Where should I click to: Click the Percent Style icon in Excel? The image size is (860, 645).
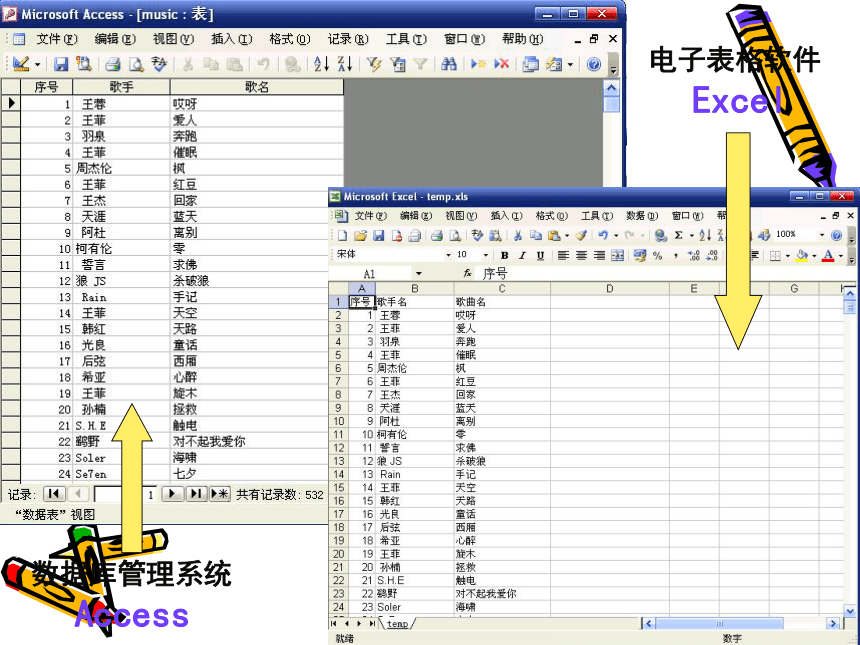tap(658, 256)
